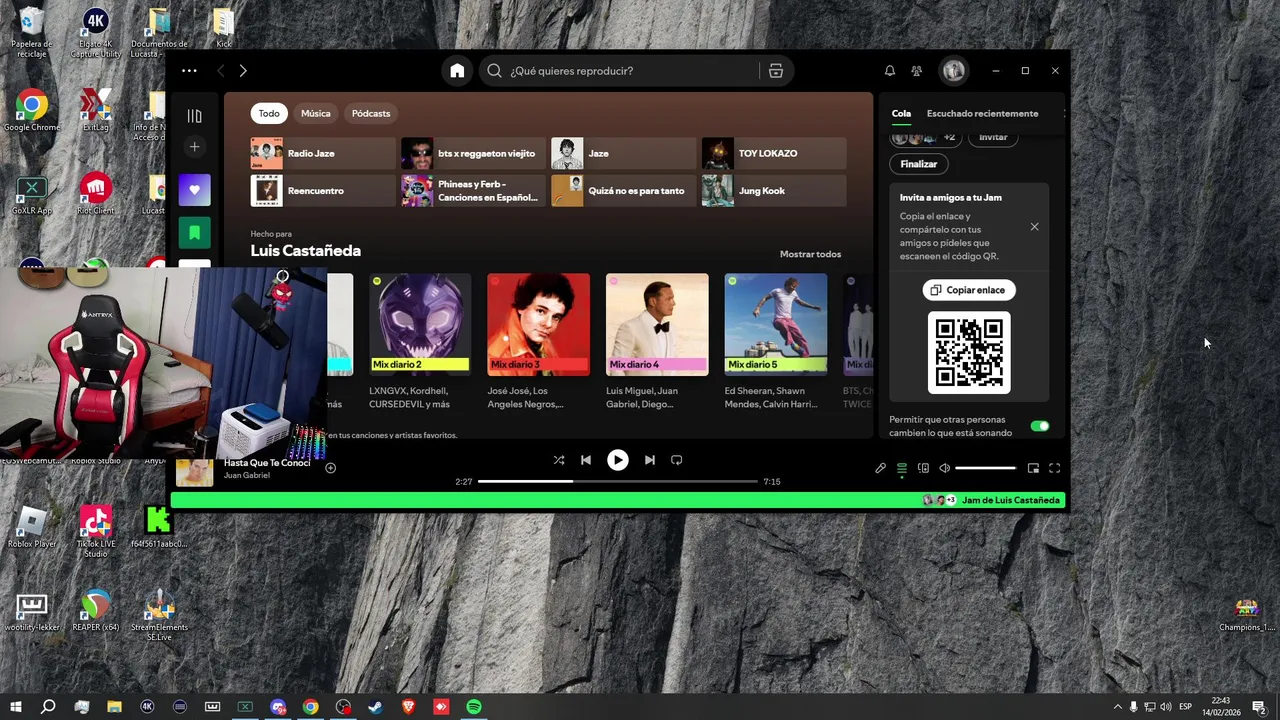
Task: Open Jung Kook shortcut
Action: [x=773, y=191]
